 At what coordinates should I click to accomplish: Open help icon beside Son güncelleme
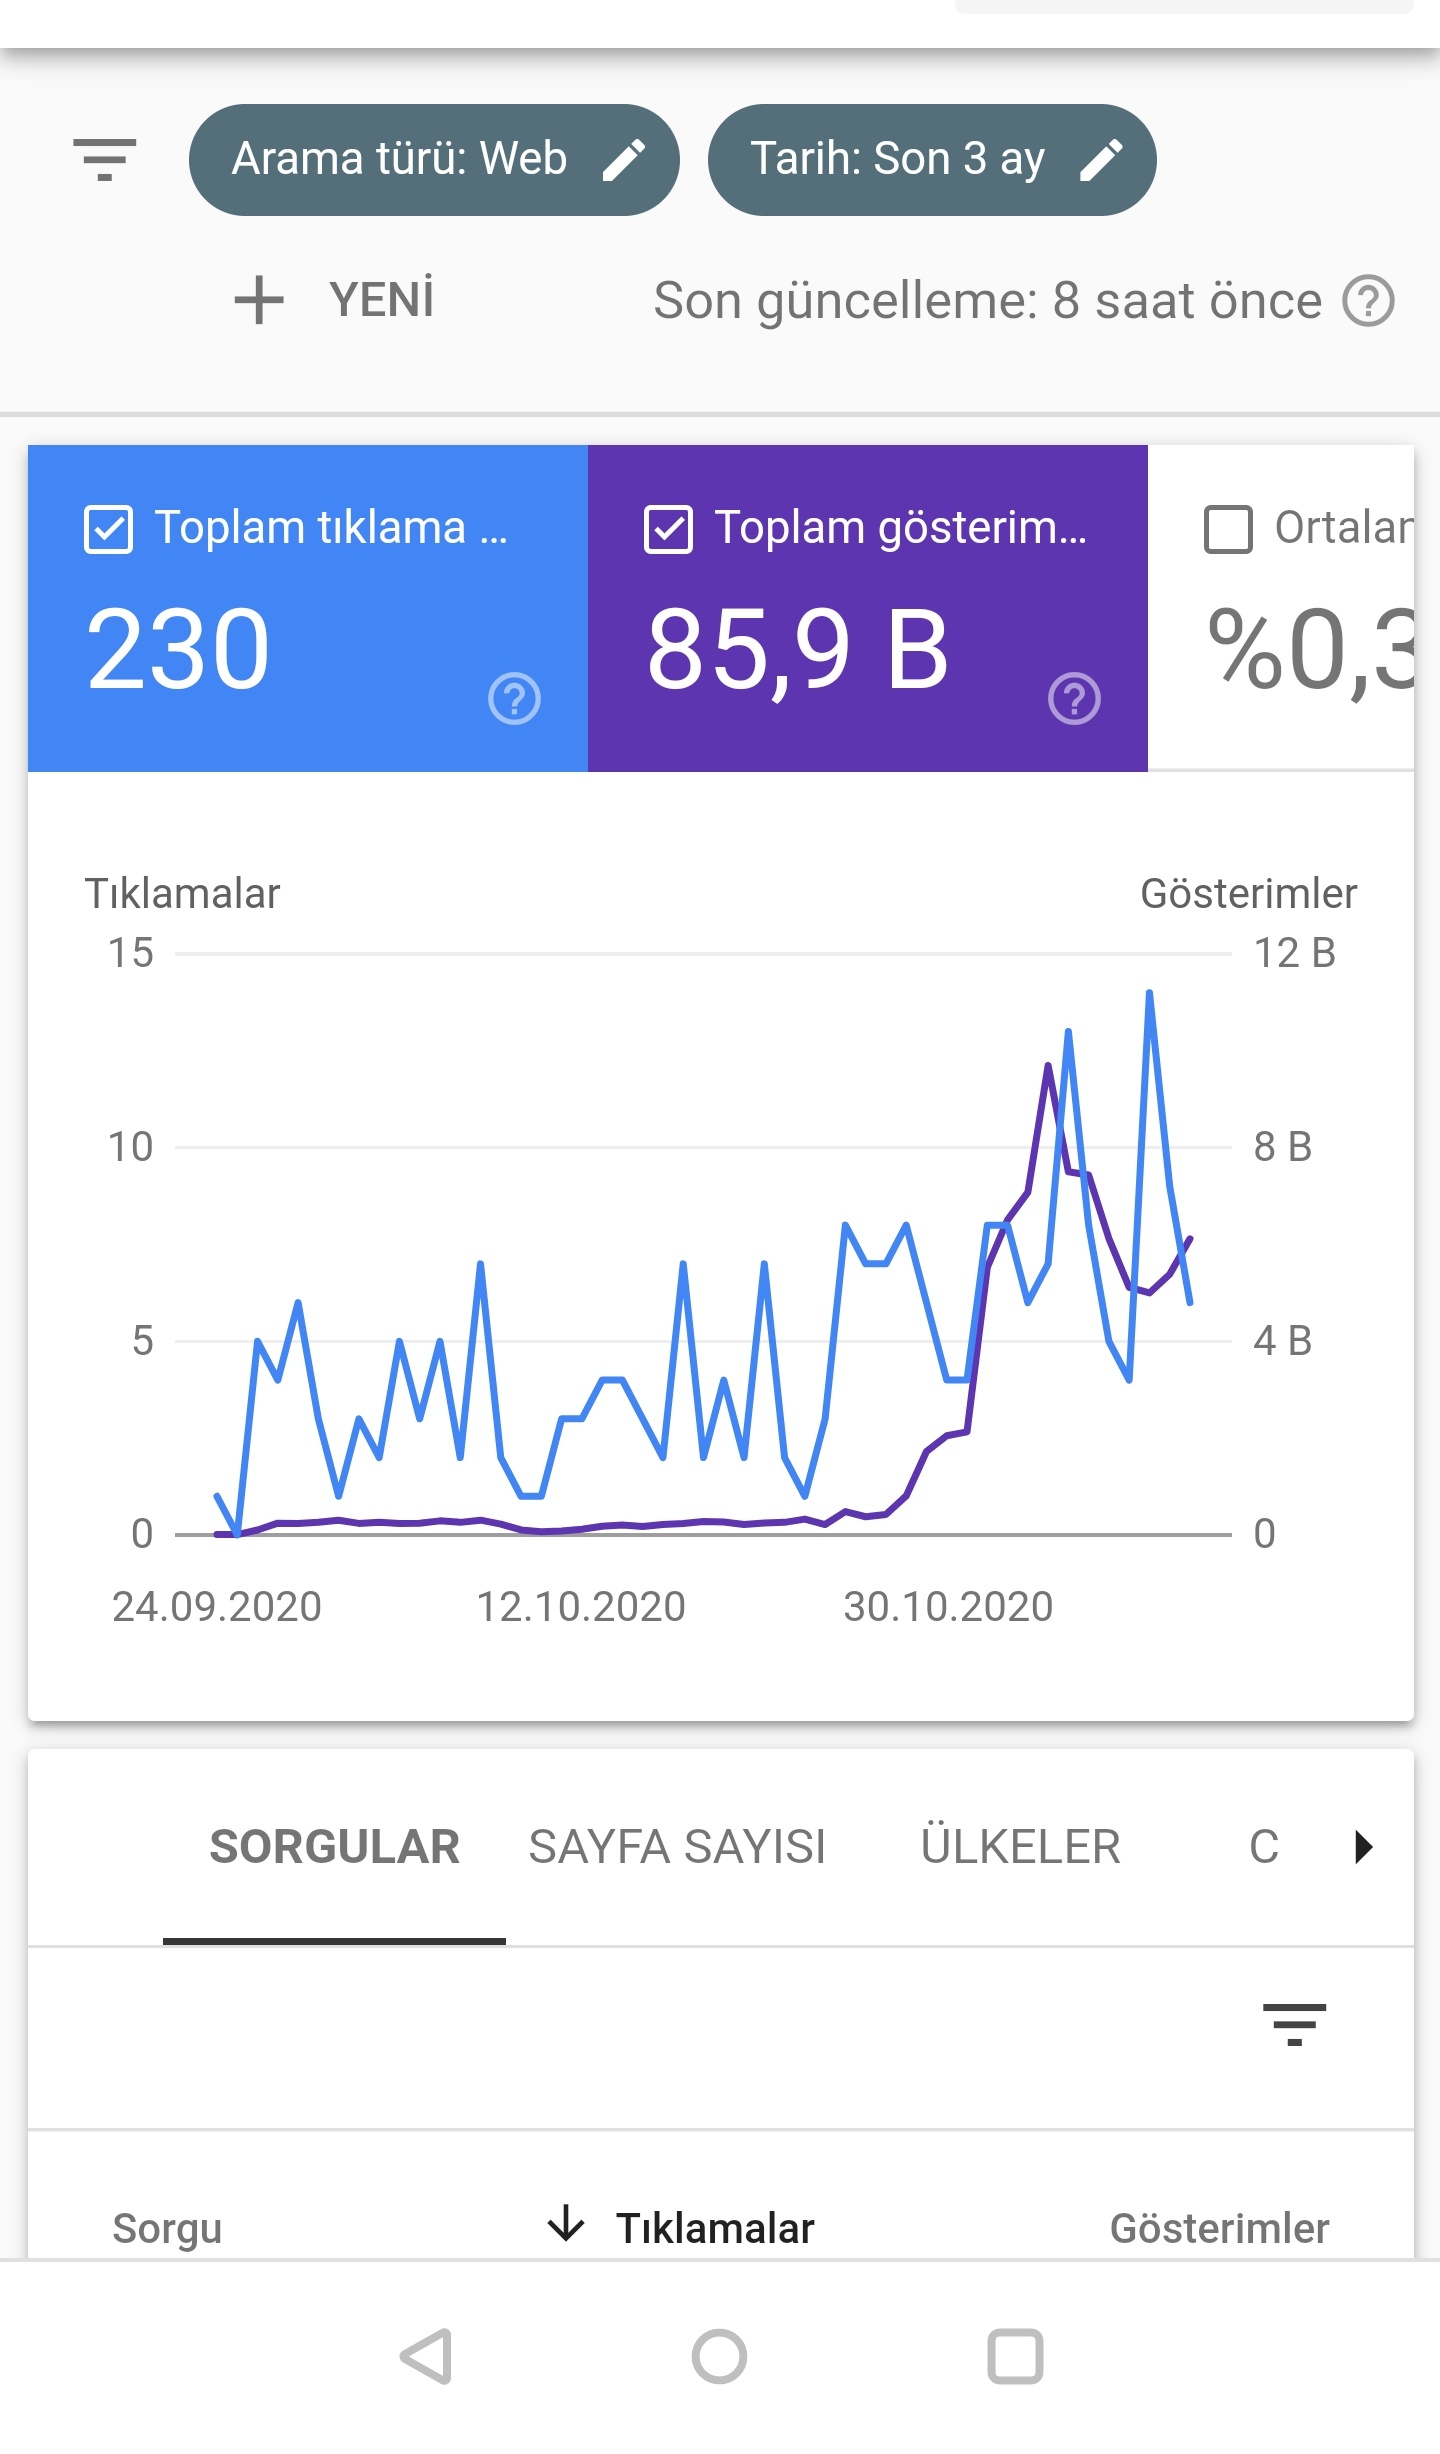[1368, 301]
